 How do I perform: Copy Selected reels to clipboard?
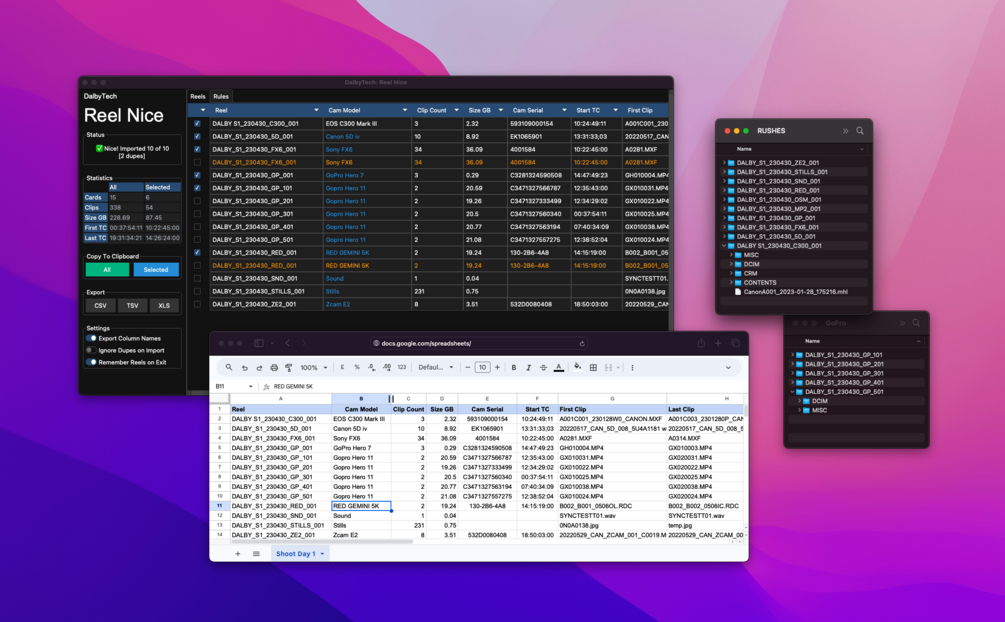156,270
